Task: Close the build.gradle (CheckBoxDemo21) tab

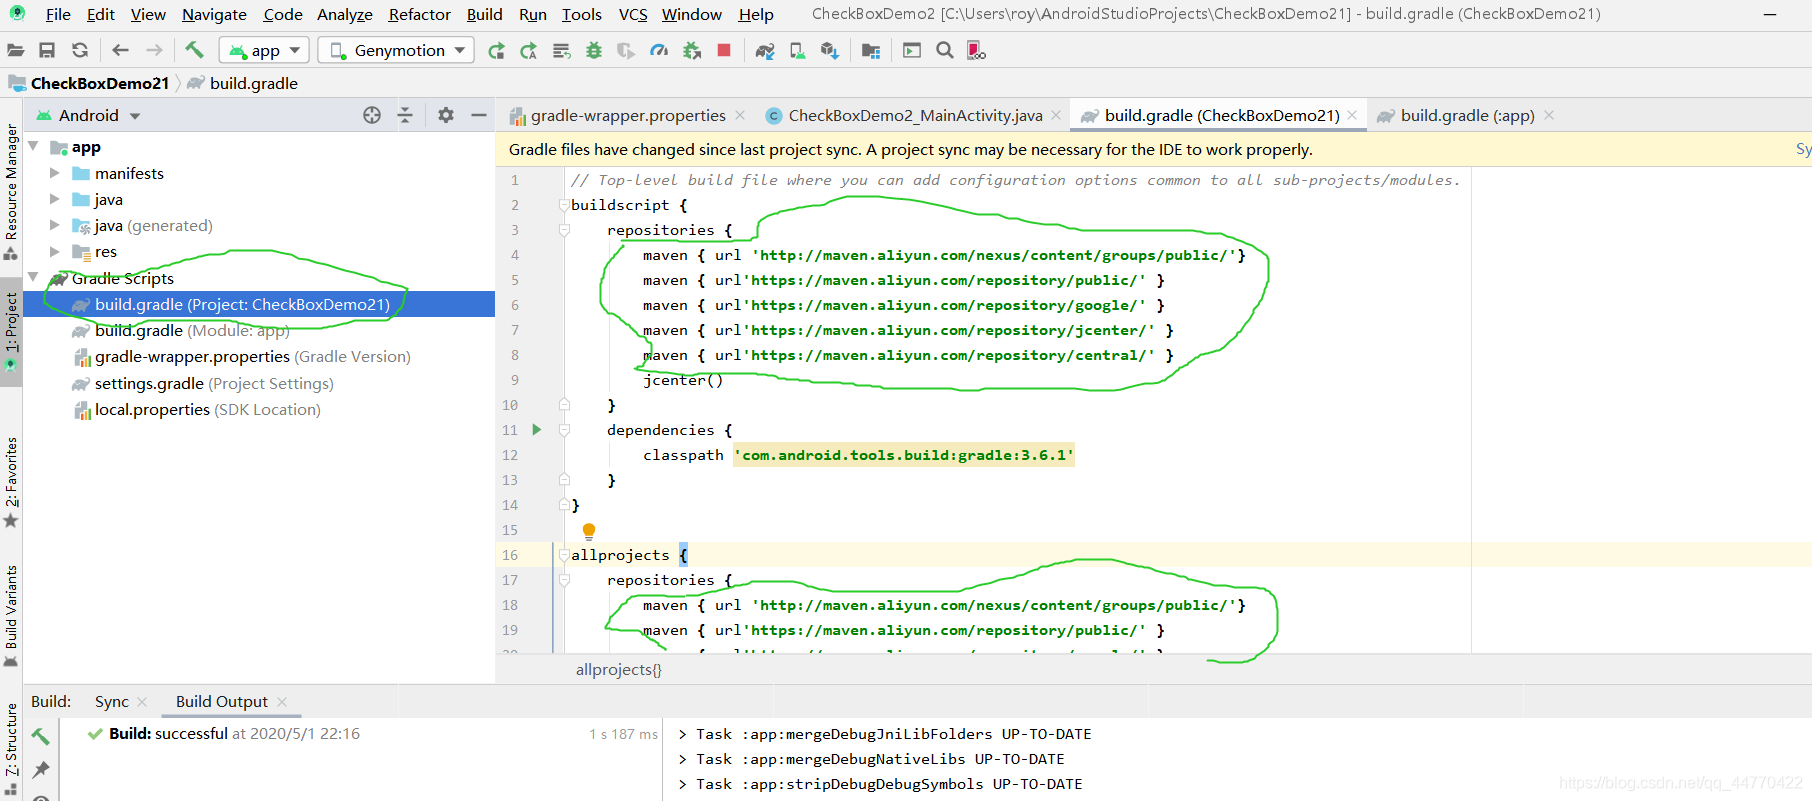Action: point(1352,115)
